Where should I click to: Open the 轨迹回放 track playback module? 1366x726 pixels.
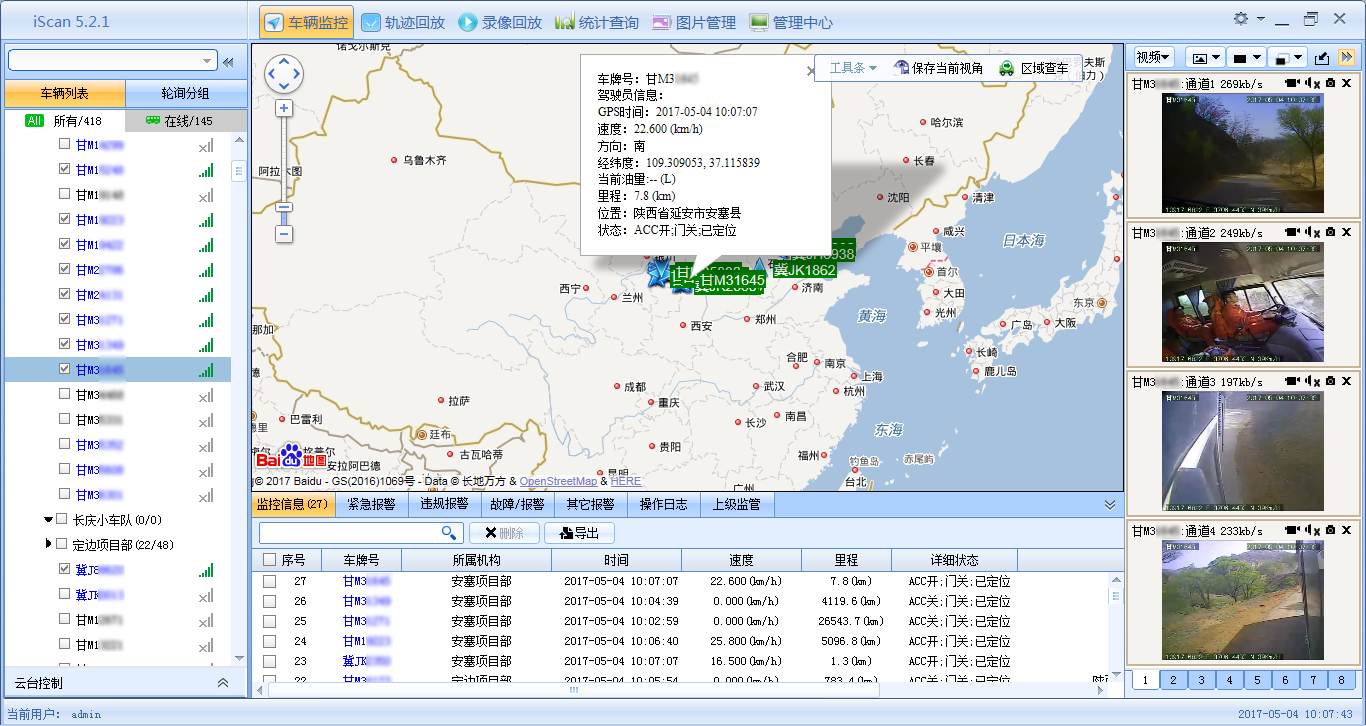tap(403, 22)
